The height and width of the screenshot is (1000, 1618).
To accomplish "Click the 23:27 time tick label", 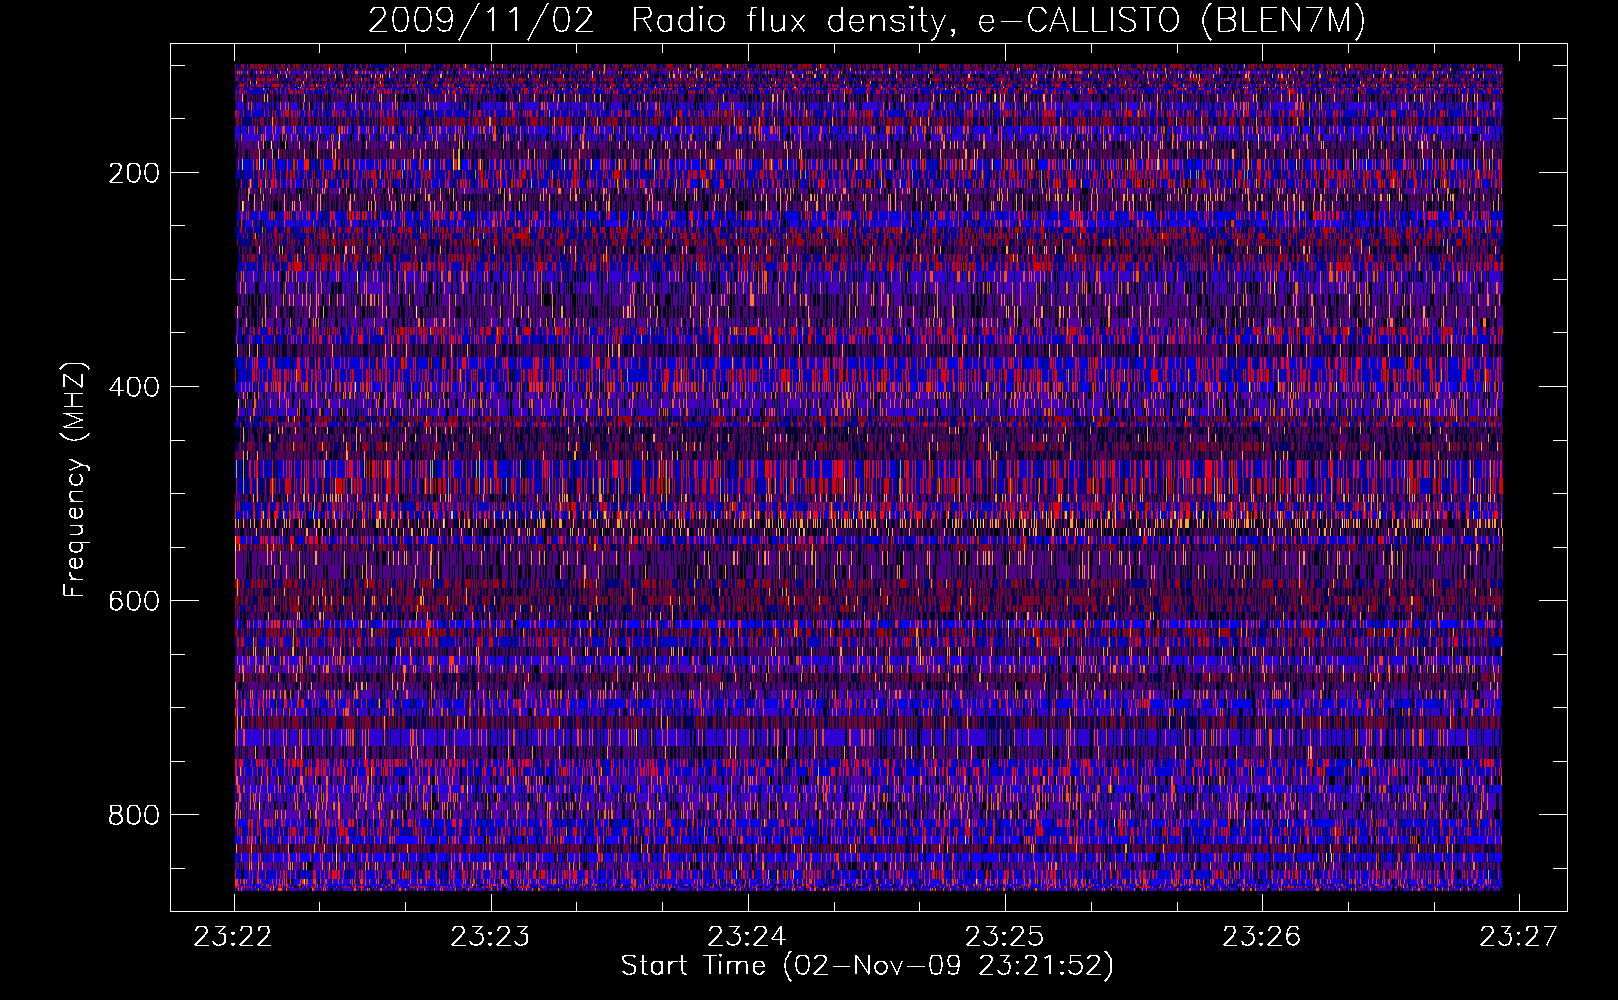I will [x=1519, y=936].
